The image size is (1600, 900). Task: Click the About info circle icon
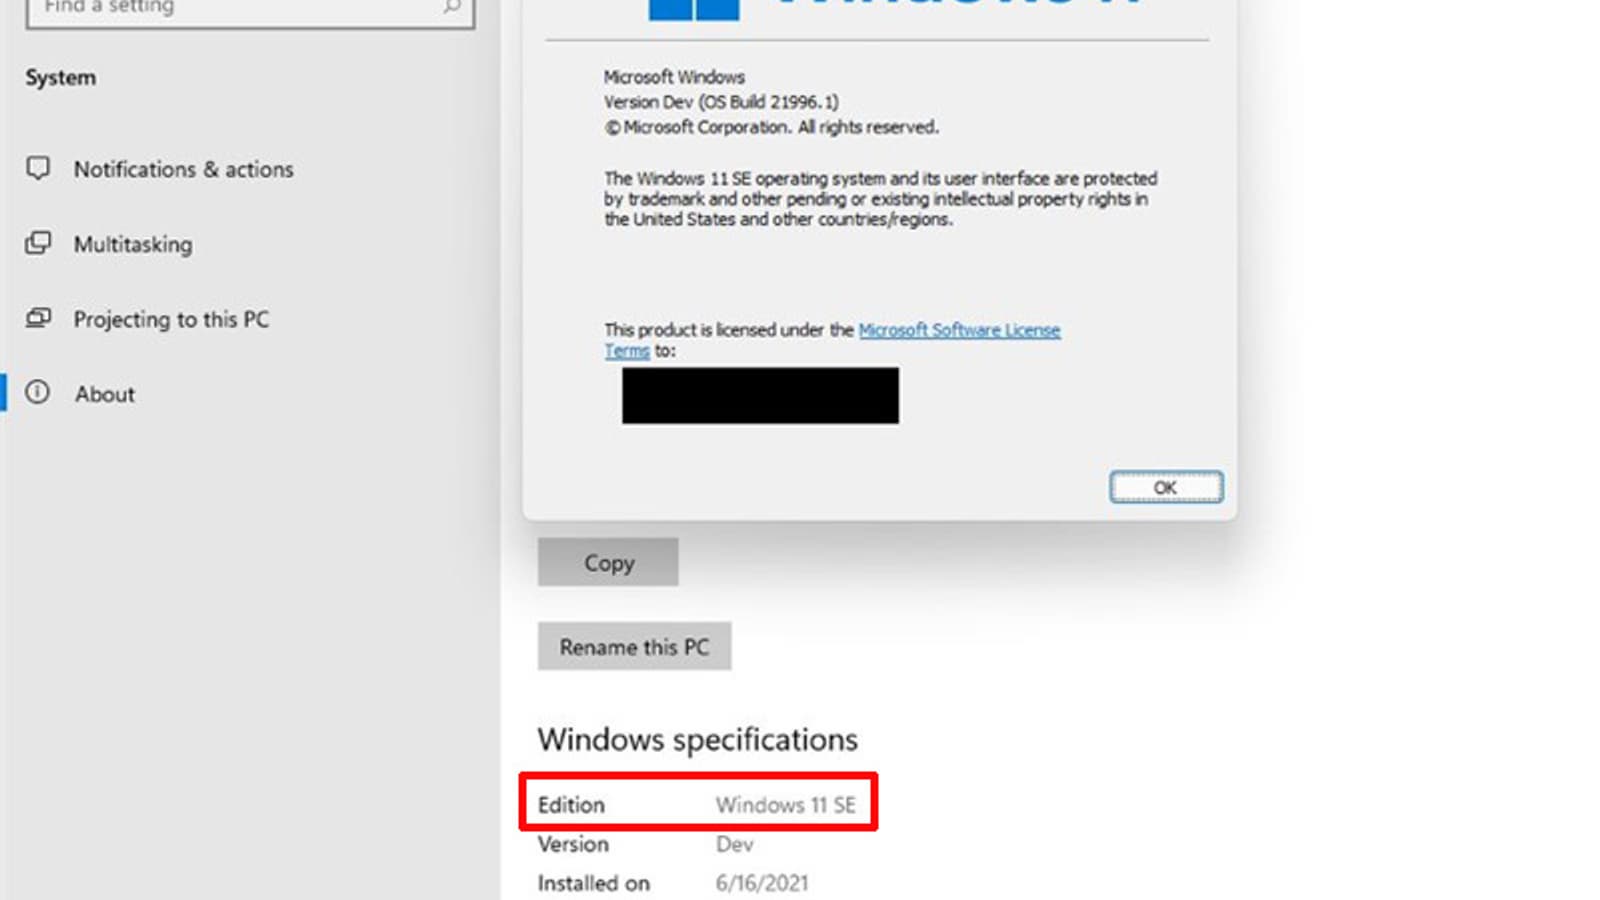38,392
